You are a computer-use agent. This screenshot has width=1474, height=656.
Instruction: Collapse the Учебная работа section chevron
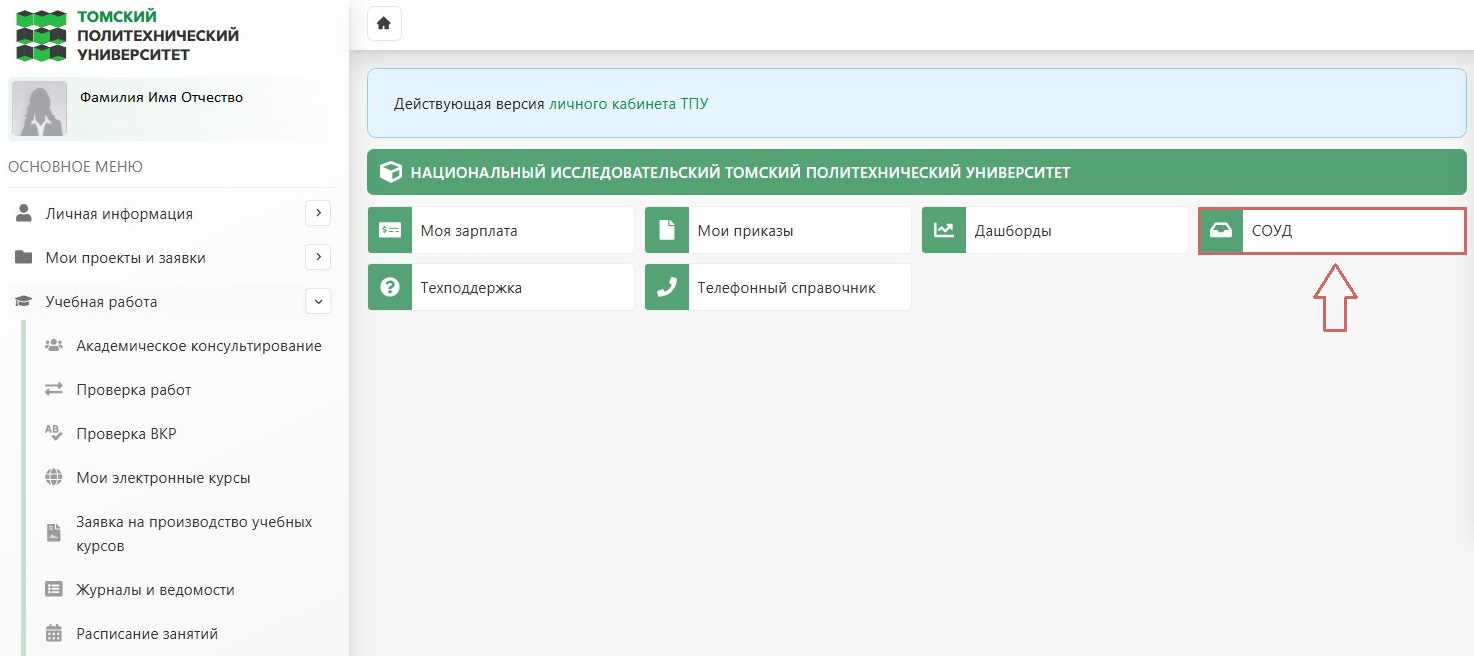click(x=318, y=301)
